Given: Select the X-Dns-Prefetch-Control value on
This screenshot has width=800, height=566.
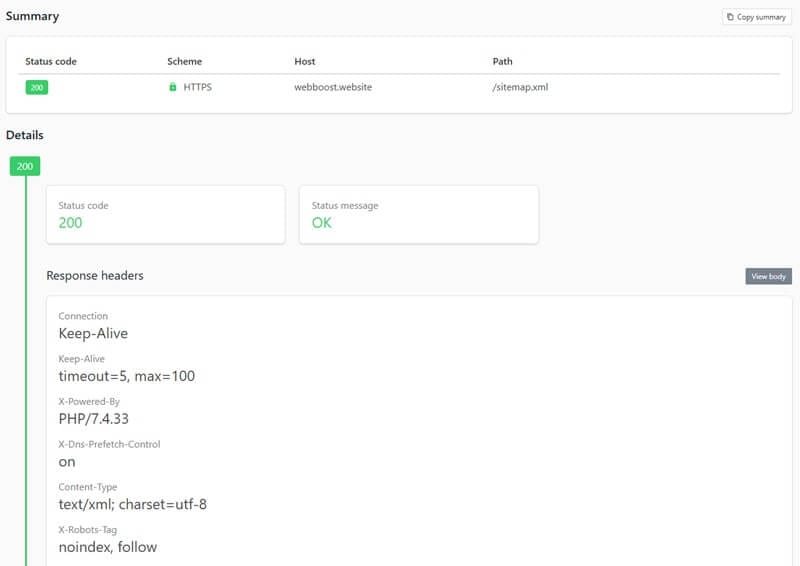Looking at the screenshot, I should (67, 462).
